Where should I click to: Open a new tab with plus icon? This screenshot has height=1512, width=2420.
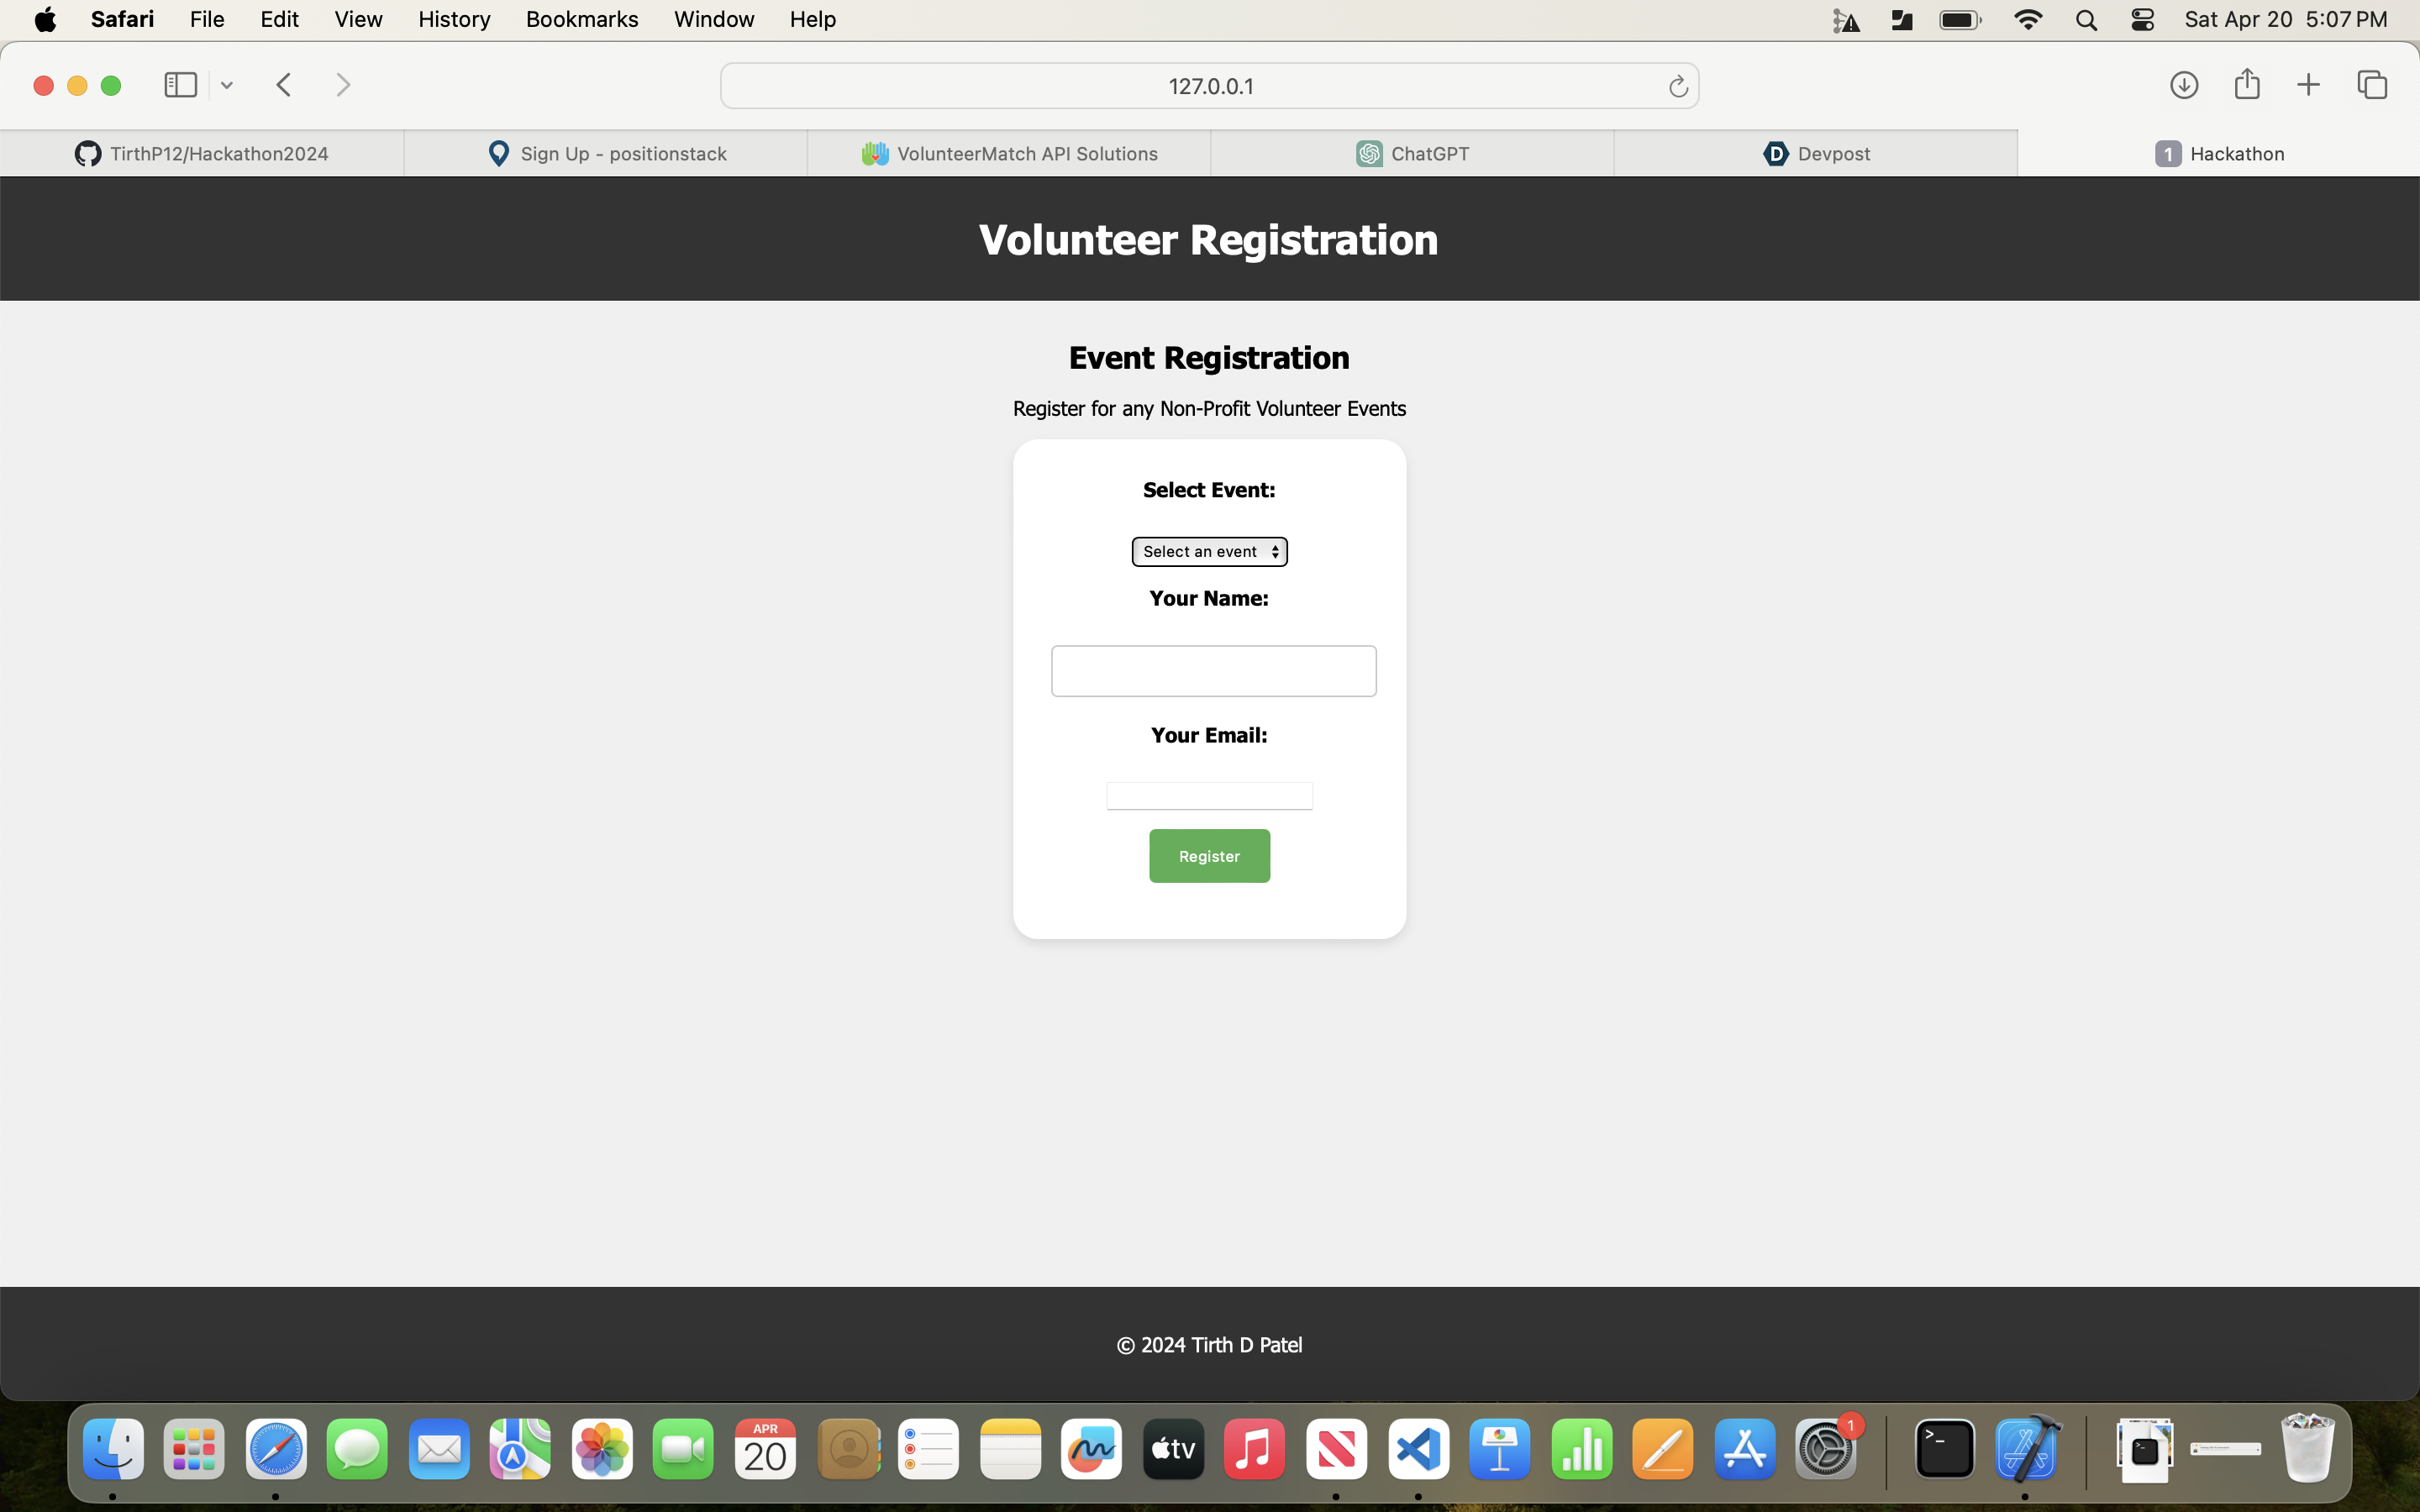pyautogui.click(x=2308, y=85)
